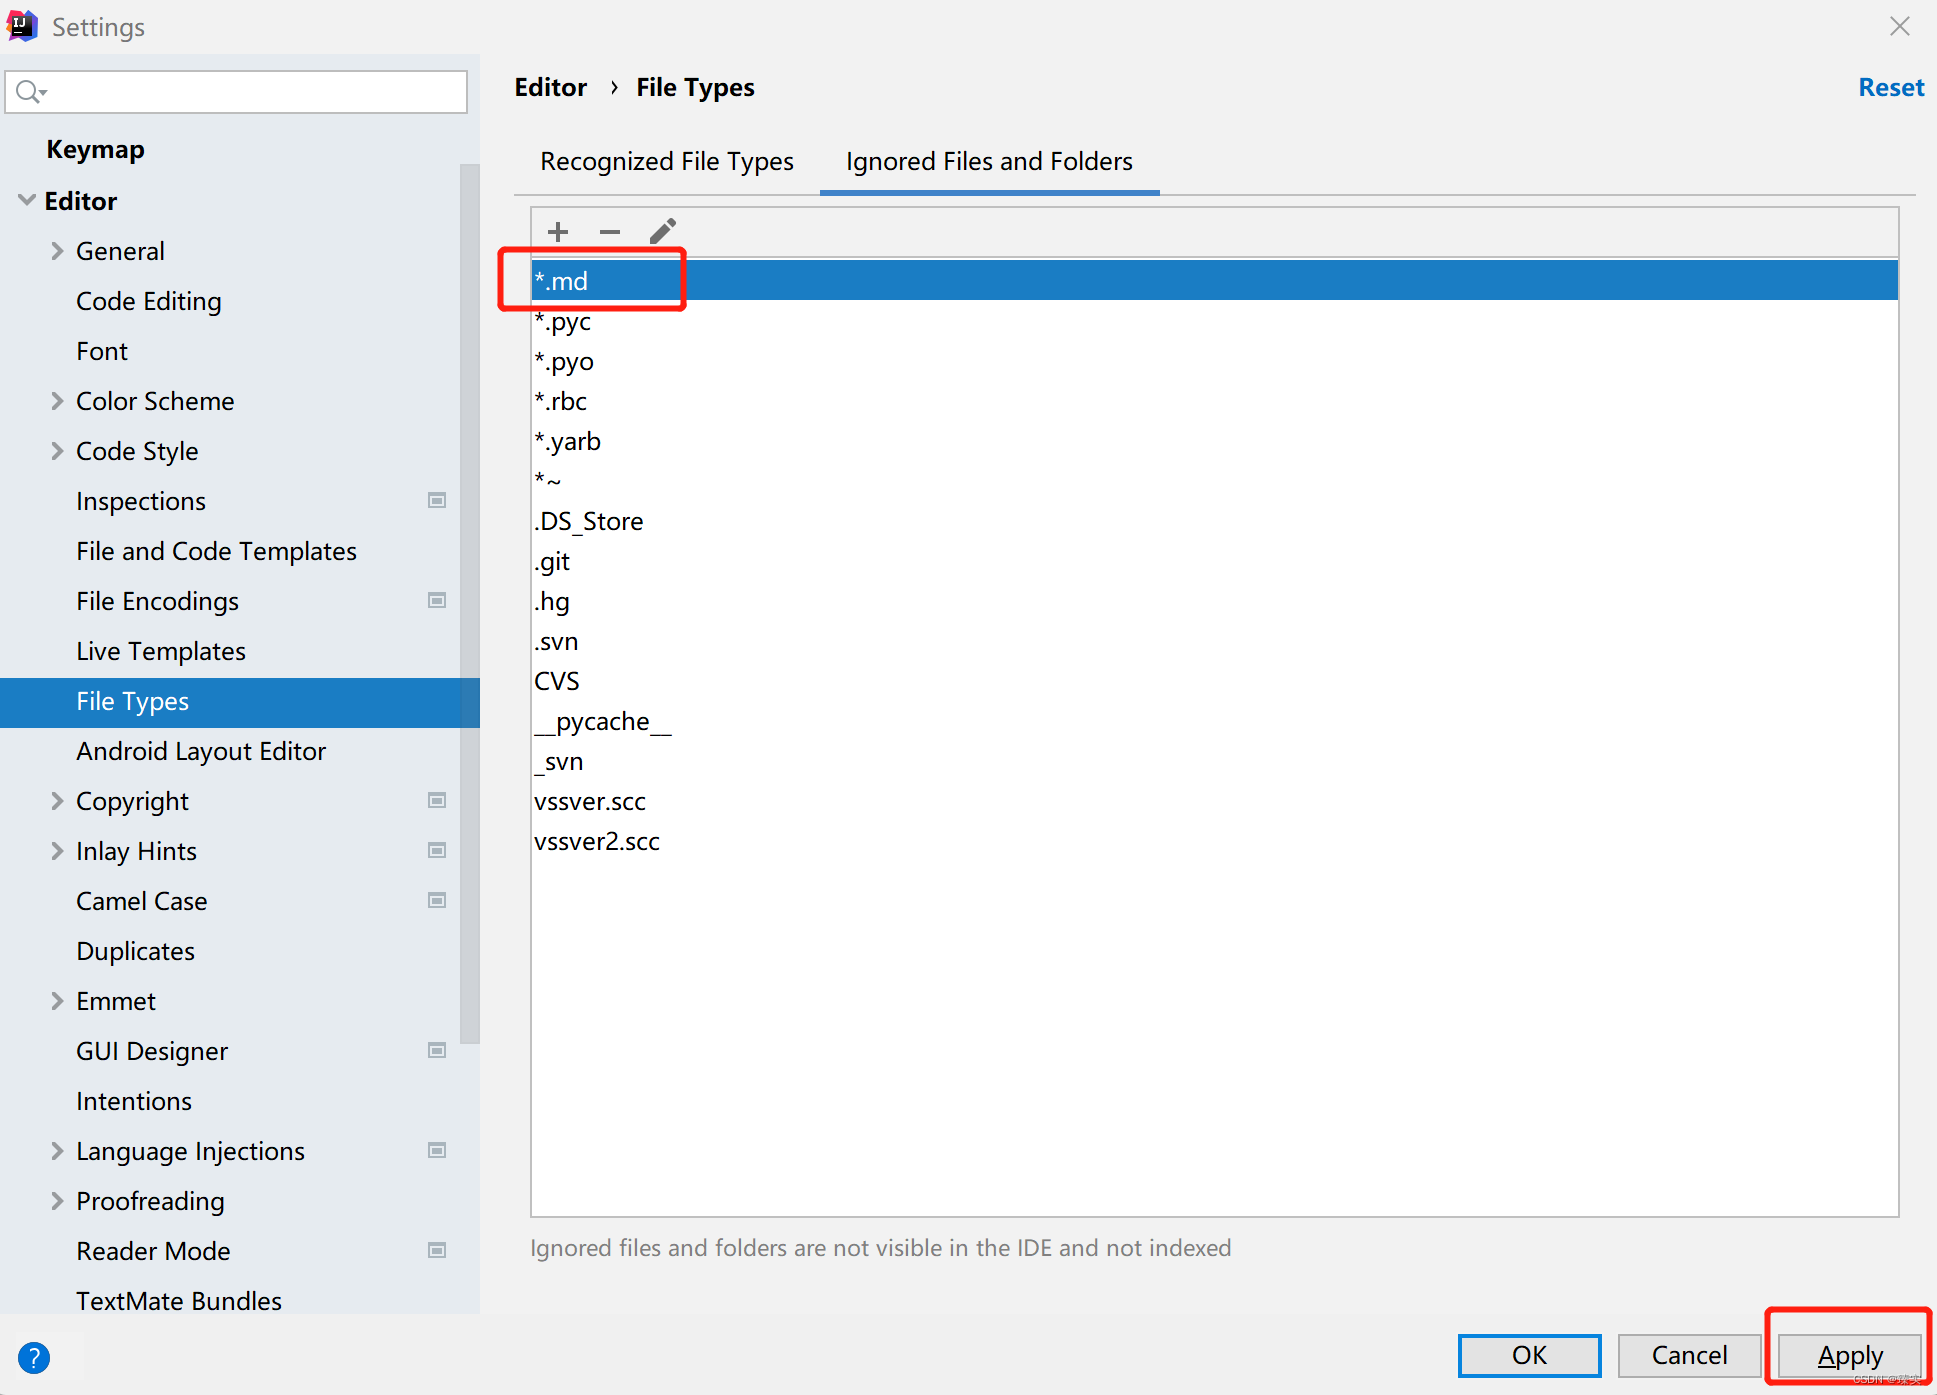The height and width of the screenshot is (1395, 1937).
Task: Select the *.pyo pattern row
Action: [x=1214, y=361]
